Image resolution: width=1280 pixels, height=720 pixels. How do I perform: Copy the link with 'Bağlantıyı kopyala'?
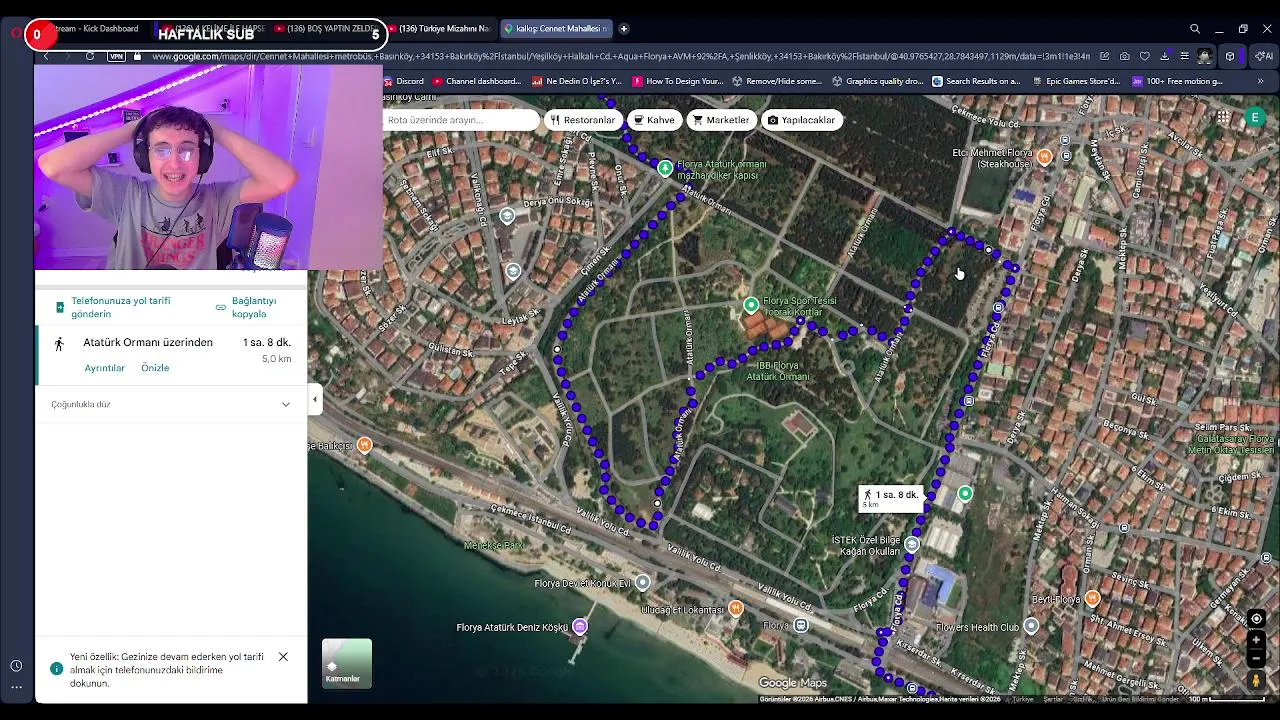[x=246, y=307]
